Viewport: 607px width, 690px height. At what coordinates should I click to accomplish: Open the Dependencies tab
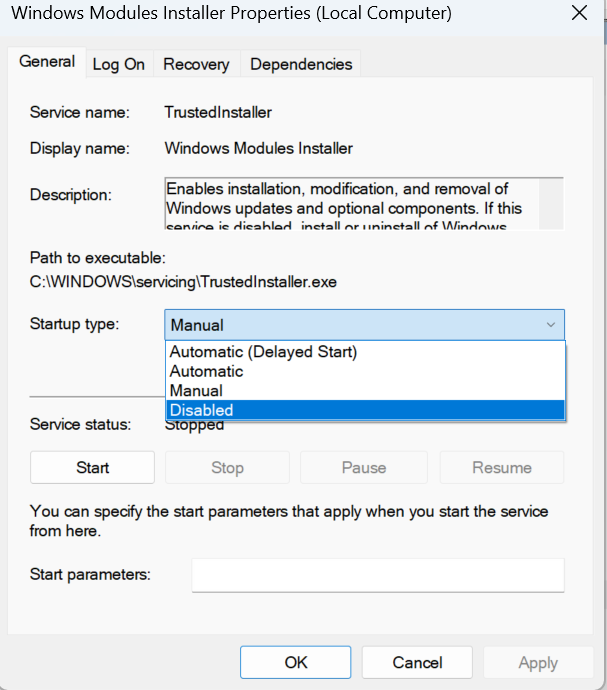(301, 64)
